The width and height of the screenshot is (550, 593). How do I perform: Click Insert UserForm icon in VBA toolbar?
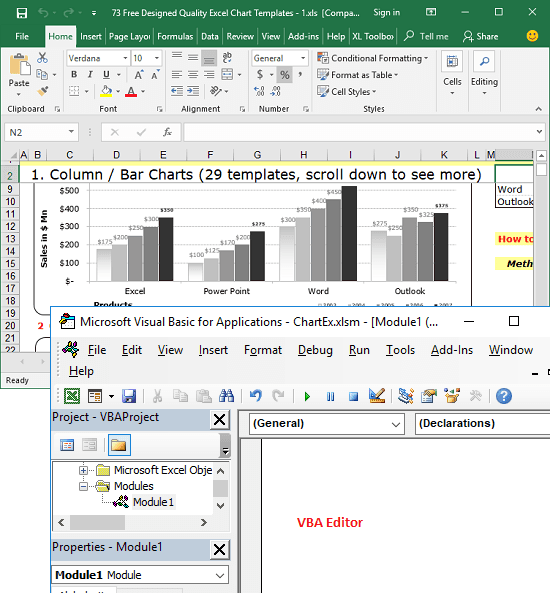click(95, 396)
